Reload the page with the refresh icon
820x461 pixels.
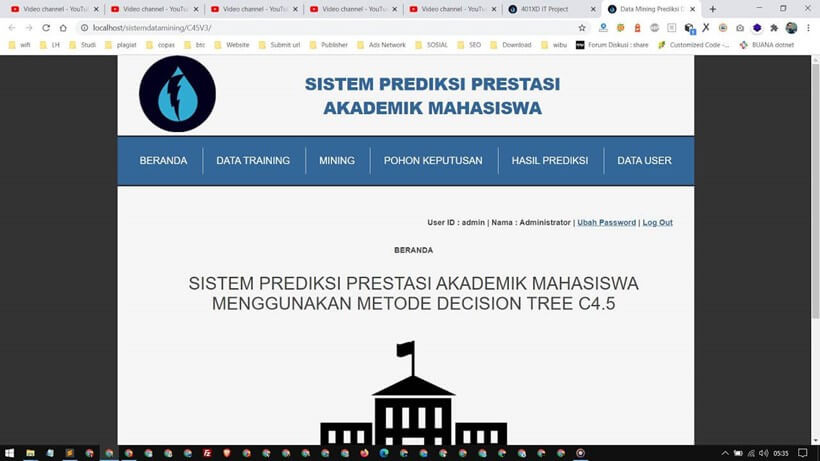pyautogui.click(x=46, y=28)
